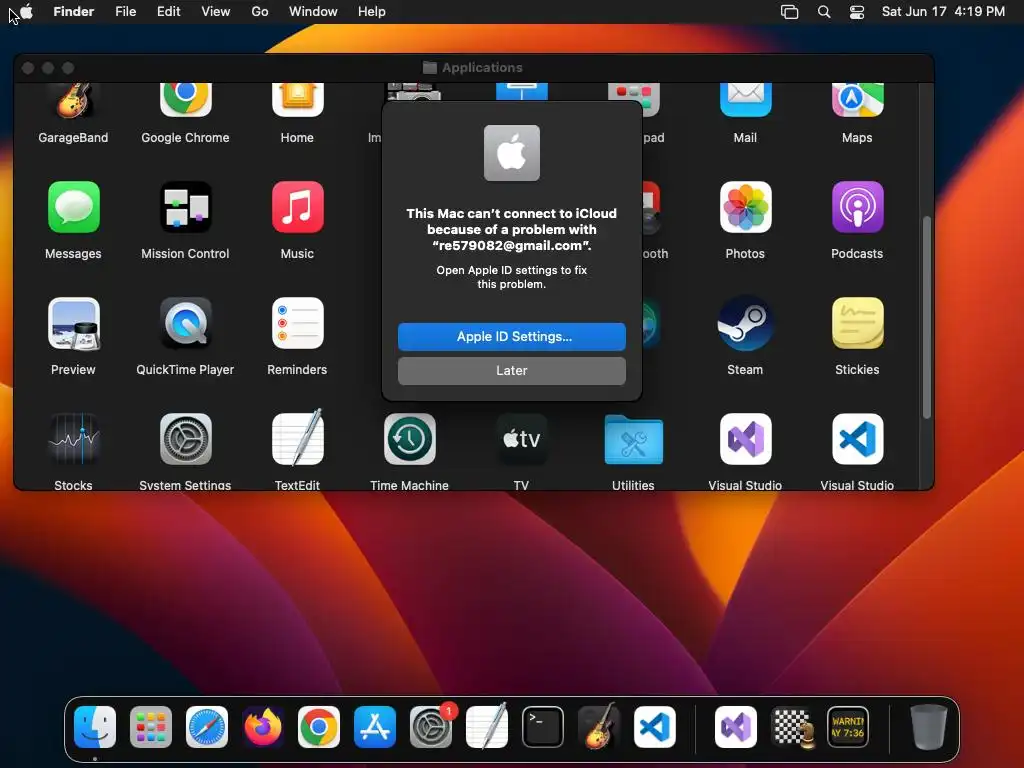Open the blue Visual Studio Code app in Applications
Viewport: 1024px width, 768px height.
coord(857,439)
